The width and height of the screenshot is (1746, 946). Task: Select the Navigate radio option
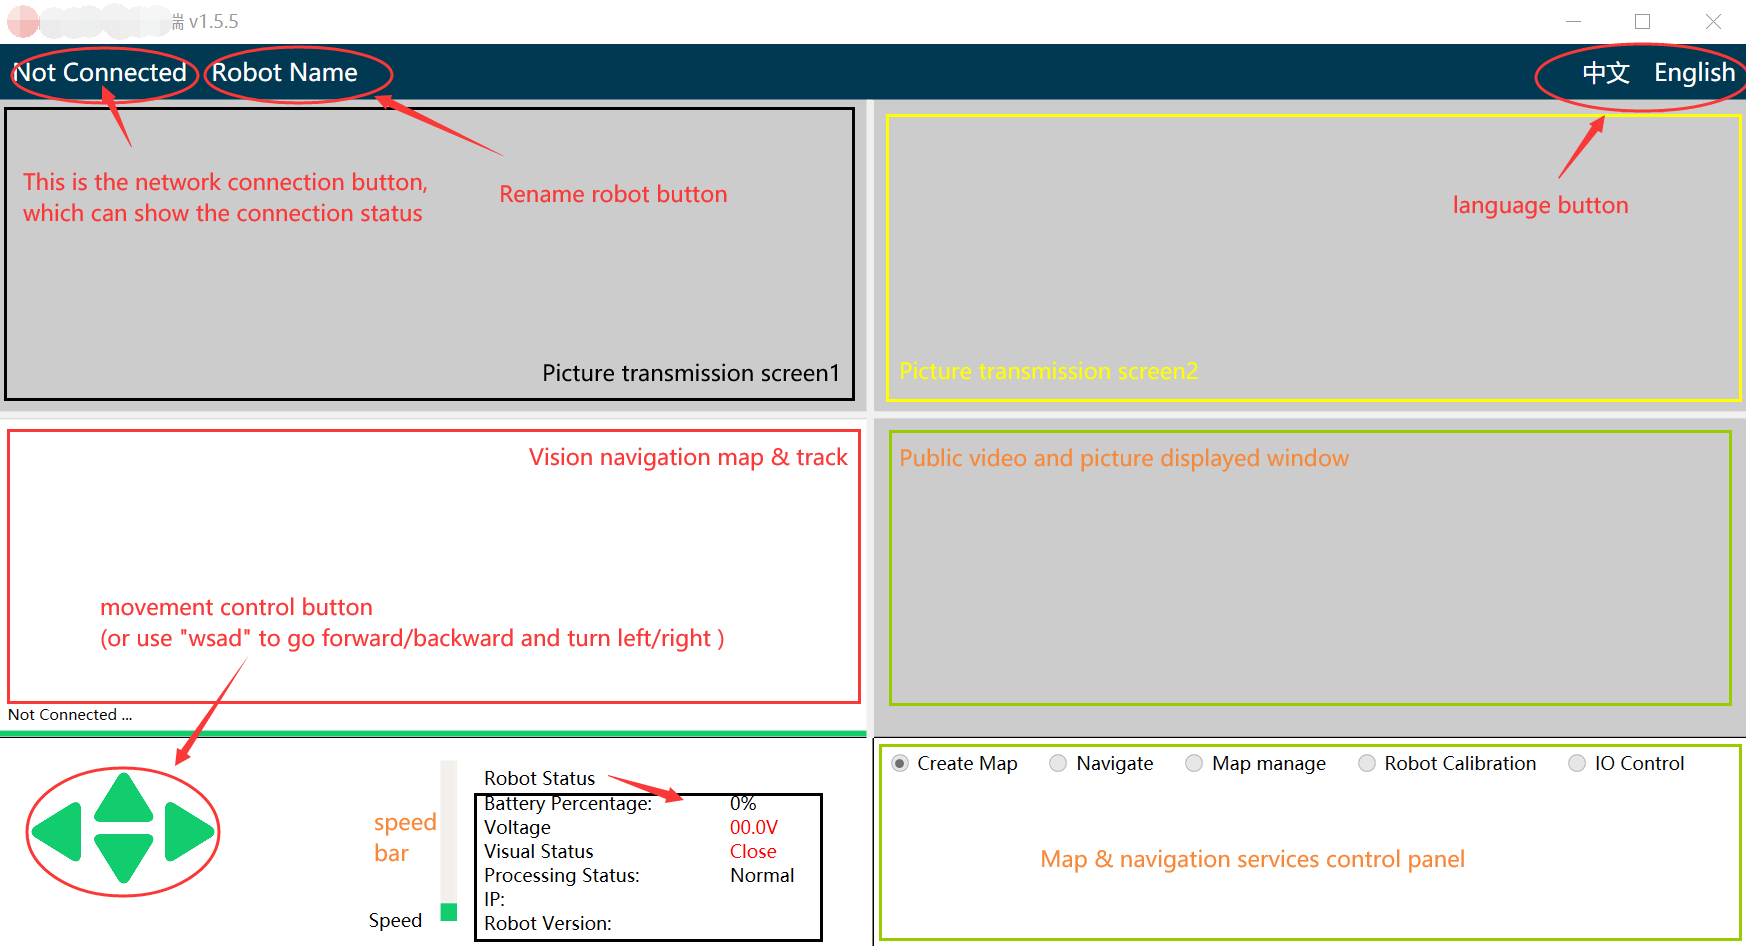point(1058,764)
